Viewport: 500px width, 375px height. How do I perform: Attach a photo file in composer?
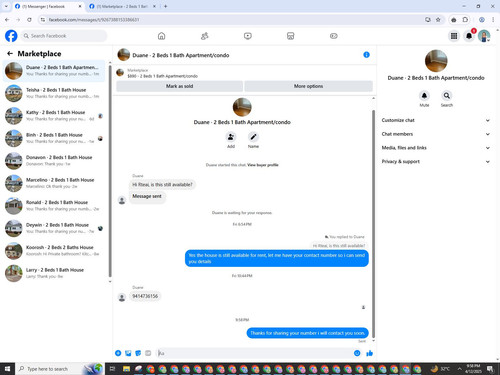pos(128,353)
